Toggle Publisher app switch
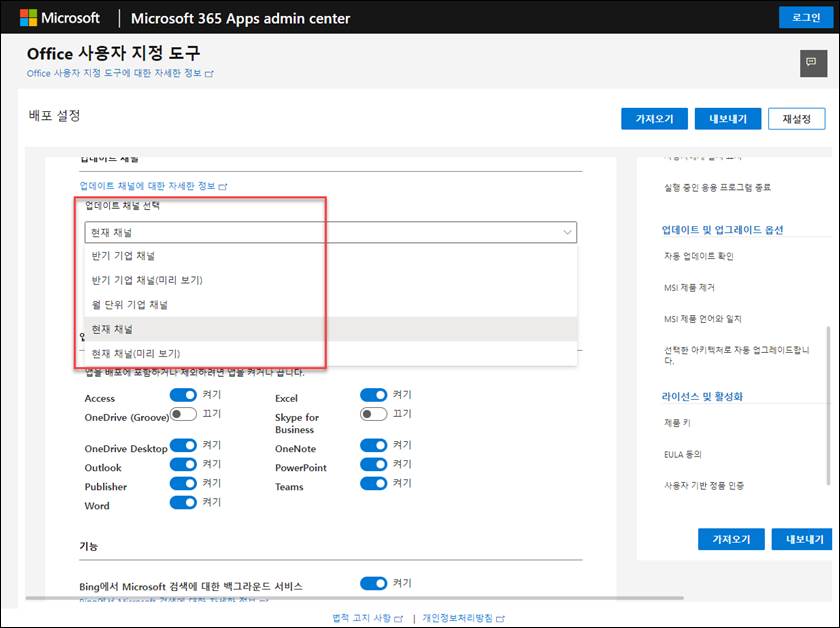840x628 pixels. (x=183, y=483)
